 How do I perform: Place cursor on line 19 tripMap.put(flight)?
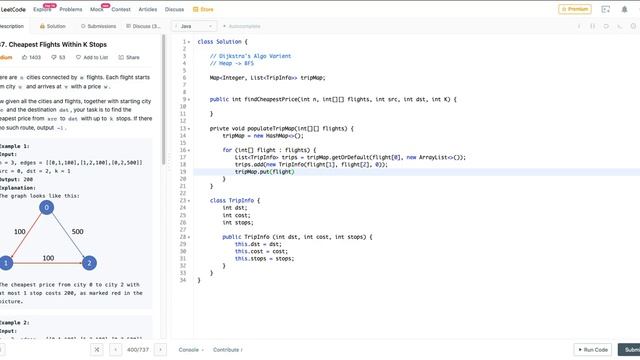[264, 172]
